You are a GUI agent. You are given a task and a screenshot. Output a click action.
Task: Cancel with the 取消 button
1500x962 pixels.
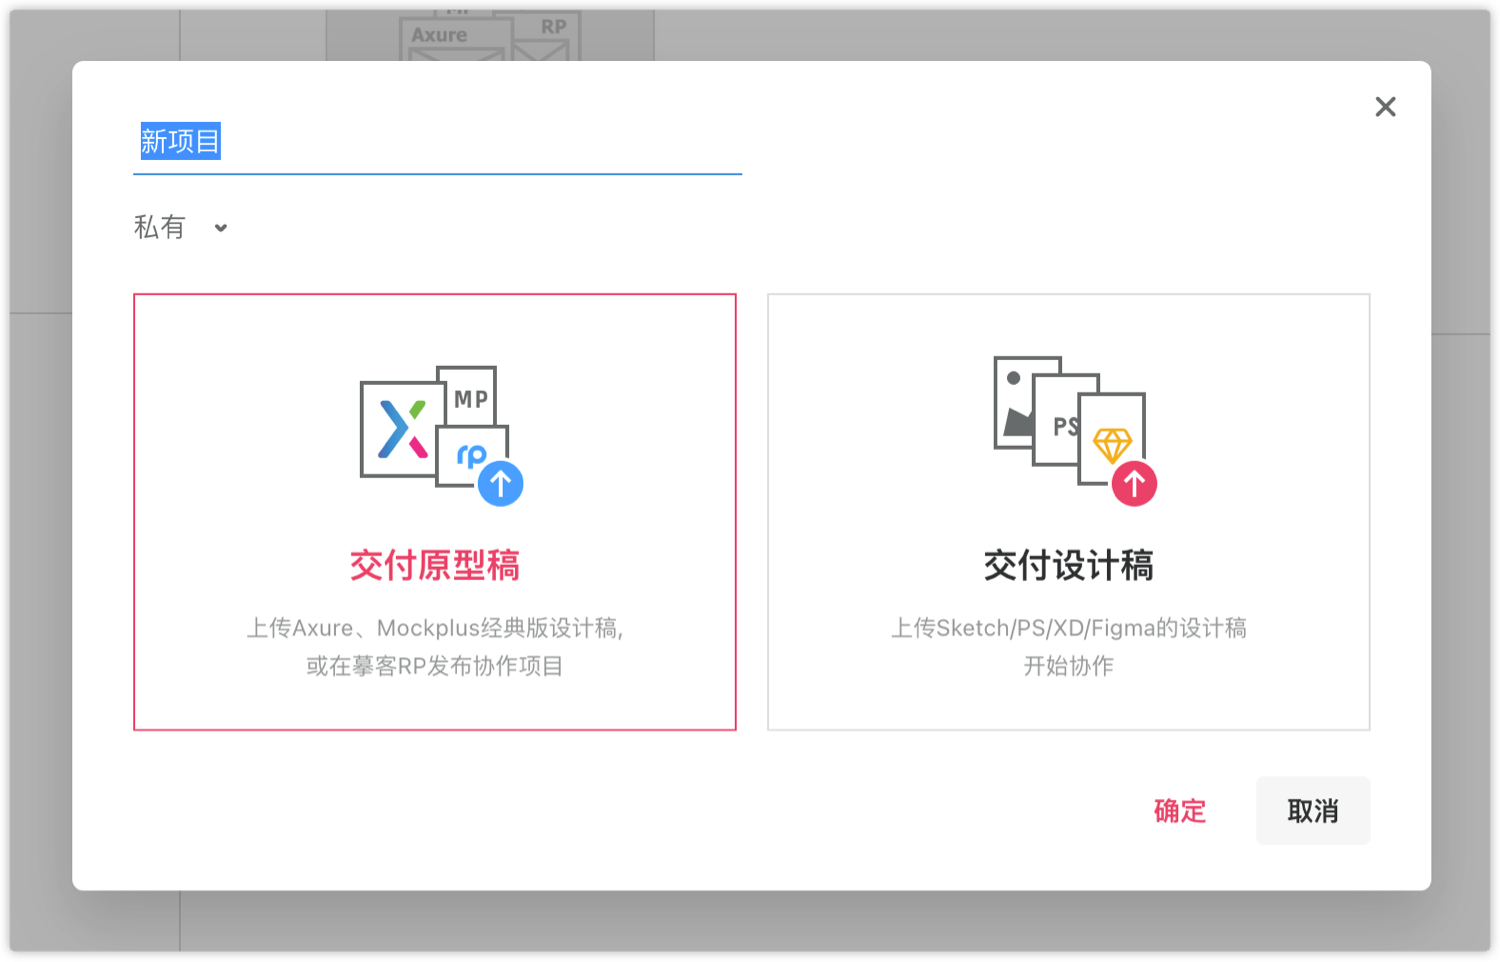click(1313, 811)
